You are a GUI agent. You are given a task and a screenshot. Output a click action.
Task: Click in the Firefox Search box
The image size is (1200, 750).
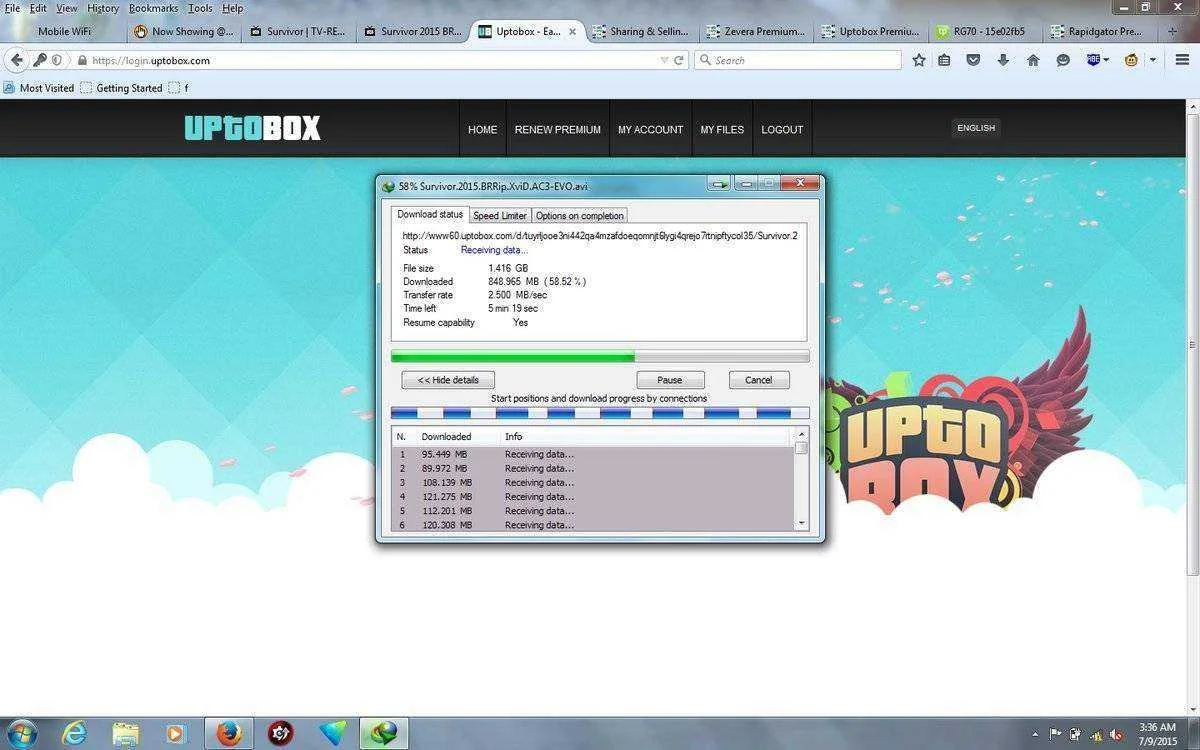coord(798,60)
